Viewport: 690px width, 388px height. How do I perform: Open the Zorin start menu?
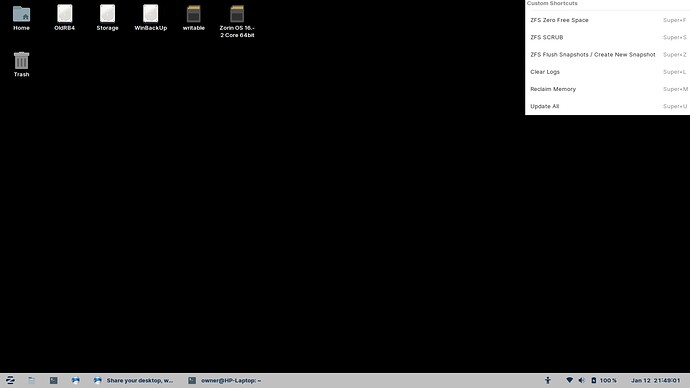10,380
